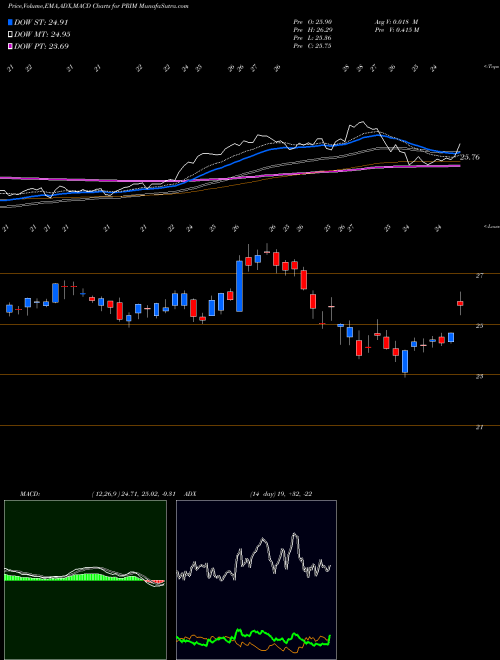Click the white DOW MT legend swatch
Image resolution: width=500 pixels, height=660 pixels.
[x=11, y=35]
